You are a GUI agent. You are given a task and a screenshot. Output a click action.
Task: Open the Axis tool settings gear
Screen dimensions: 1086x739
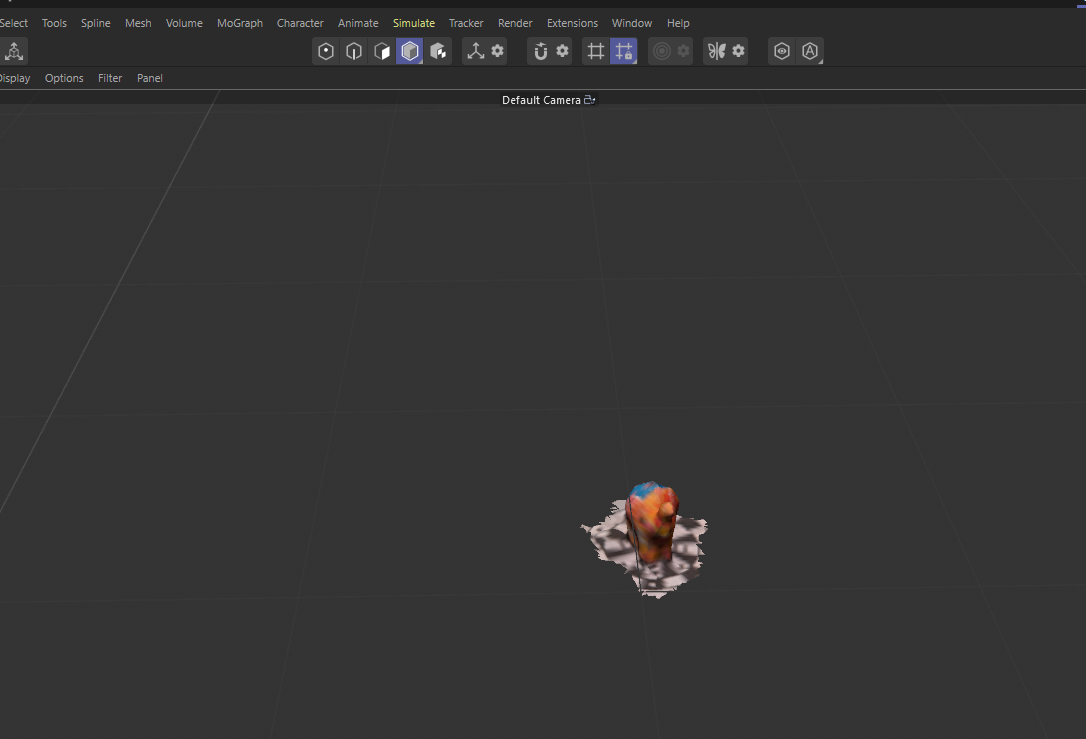497,51
